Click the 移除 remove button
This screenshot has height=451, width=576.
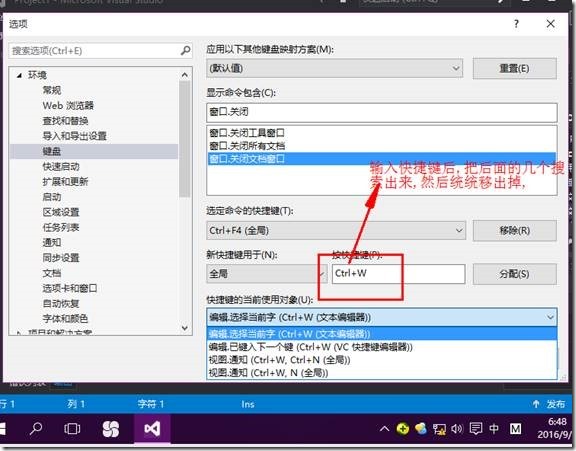pos(514,231)
